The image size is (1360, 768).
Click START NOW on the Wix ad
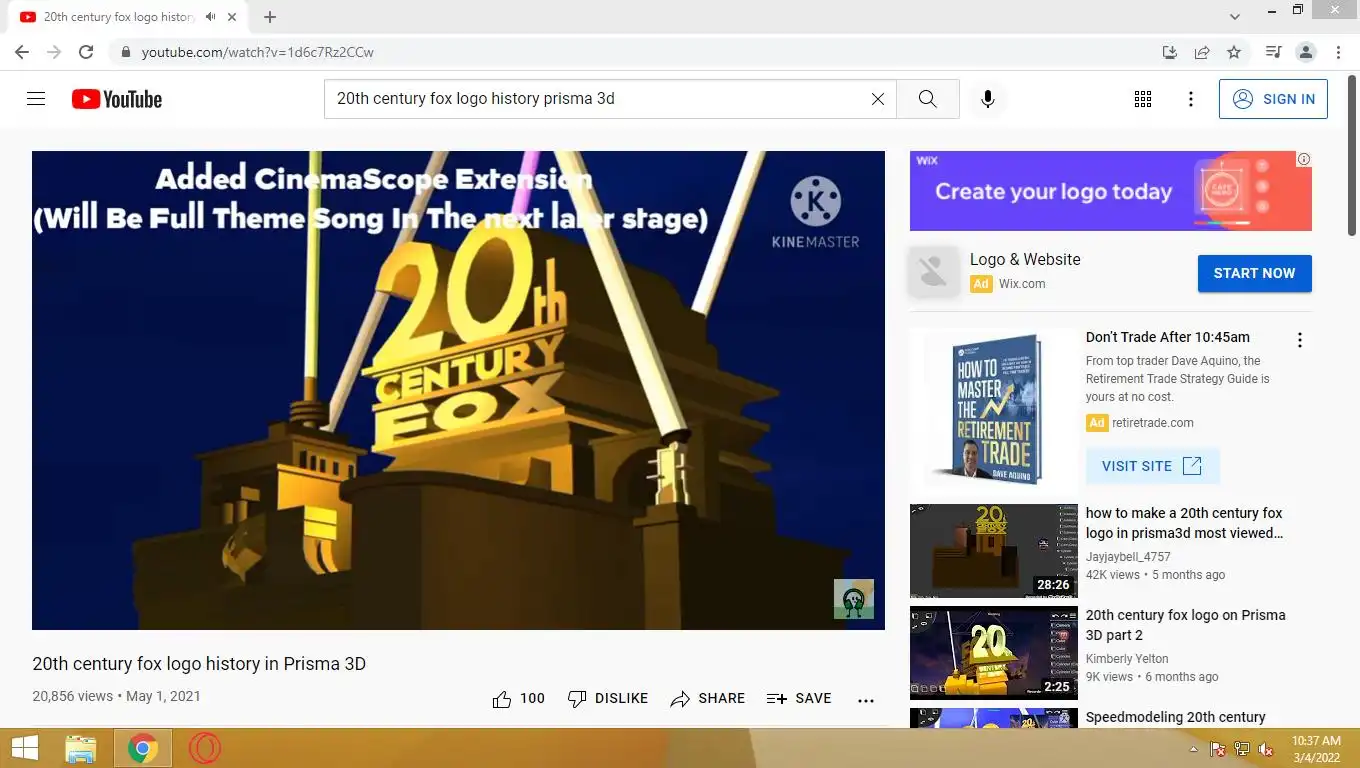(x=1254, y=273)
